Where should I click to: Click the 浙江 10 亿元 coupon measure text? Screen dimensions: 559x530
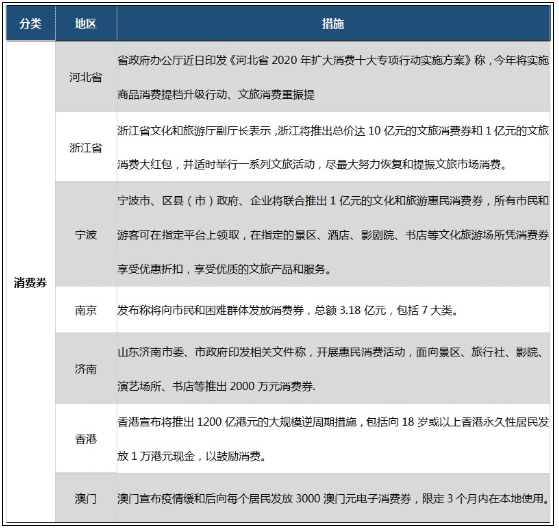[x=333, y=147]
